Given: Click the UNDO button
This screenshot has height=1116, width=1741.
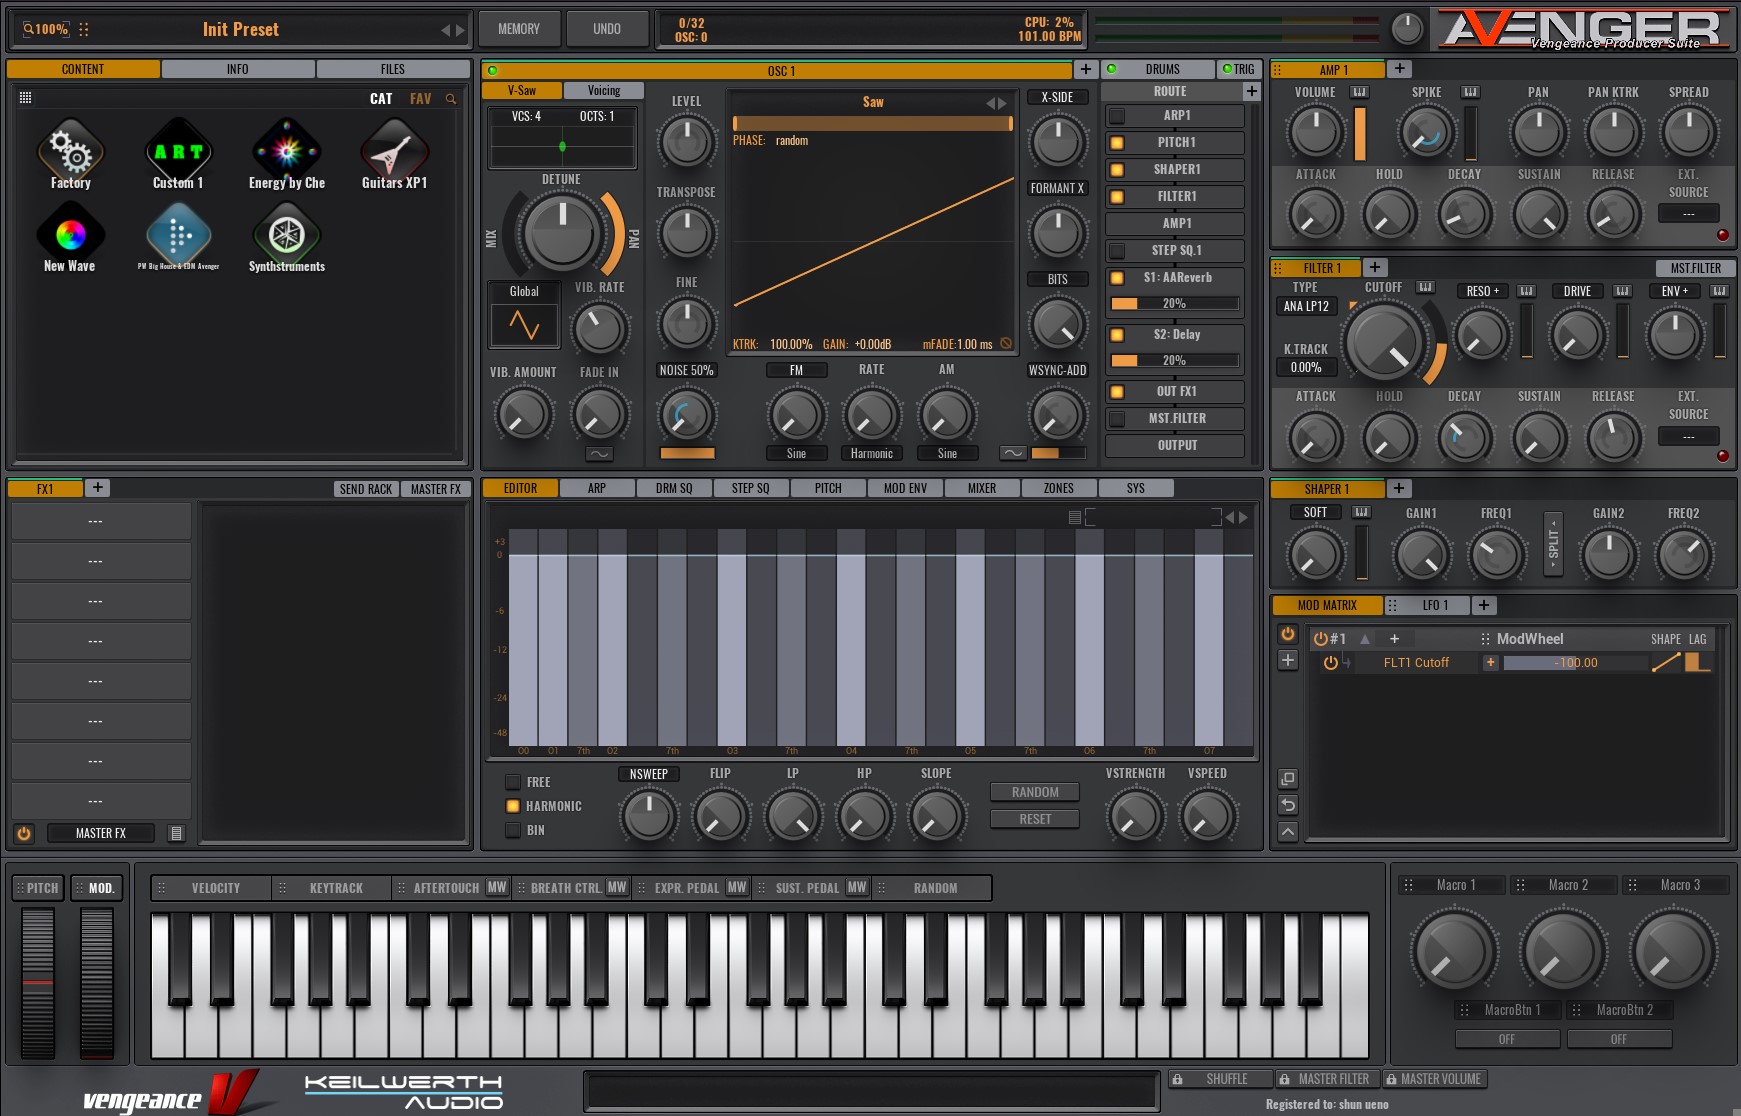Looking at the screenshot, I should pos(607,29).
